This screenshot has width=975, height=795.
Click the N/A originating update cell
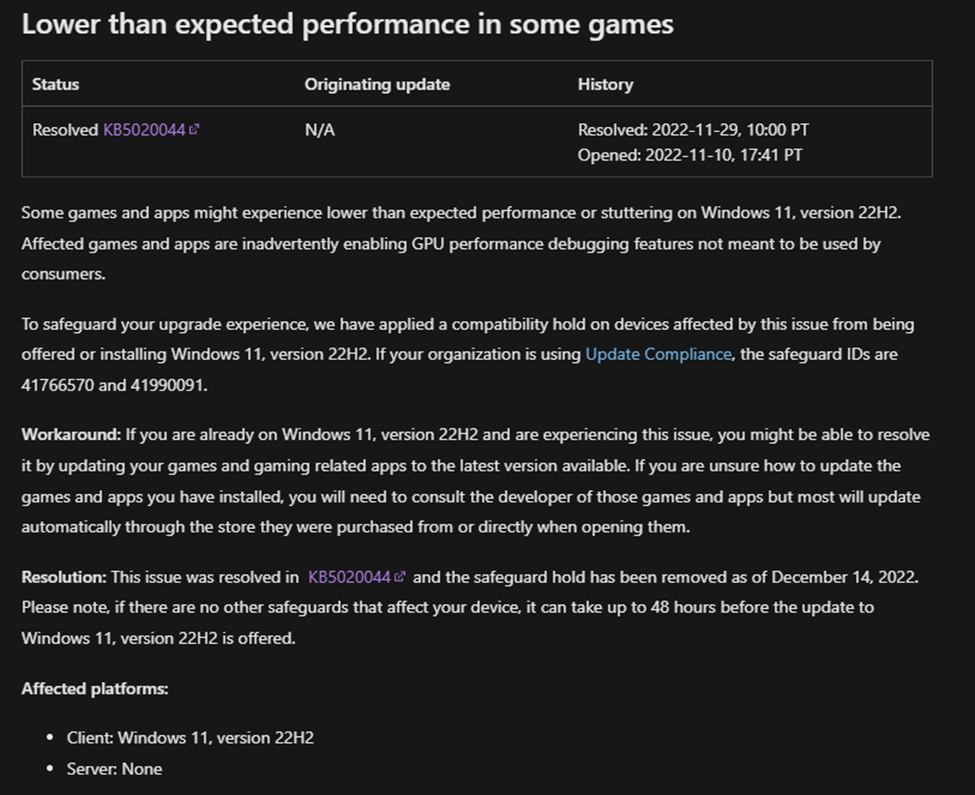tap(320, 130)
